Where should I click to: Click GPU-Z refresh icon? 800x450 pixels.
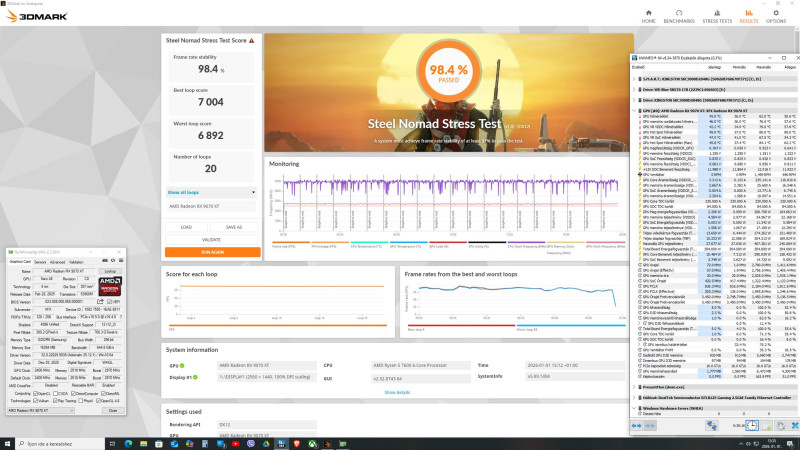pyautogui.click(x=113, y=260)
